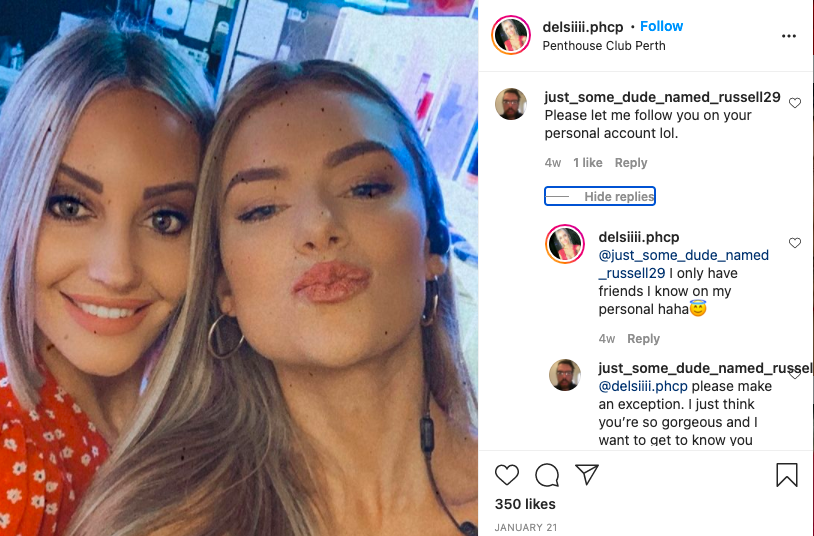The image size is (814, 536).
Task: Like russell29's first comment
Action: 795,103
